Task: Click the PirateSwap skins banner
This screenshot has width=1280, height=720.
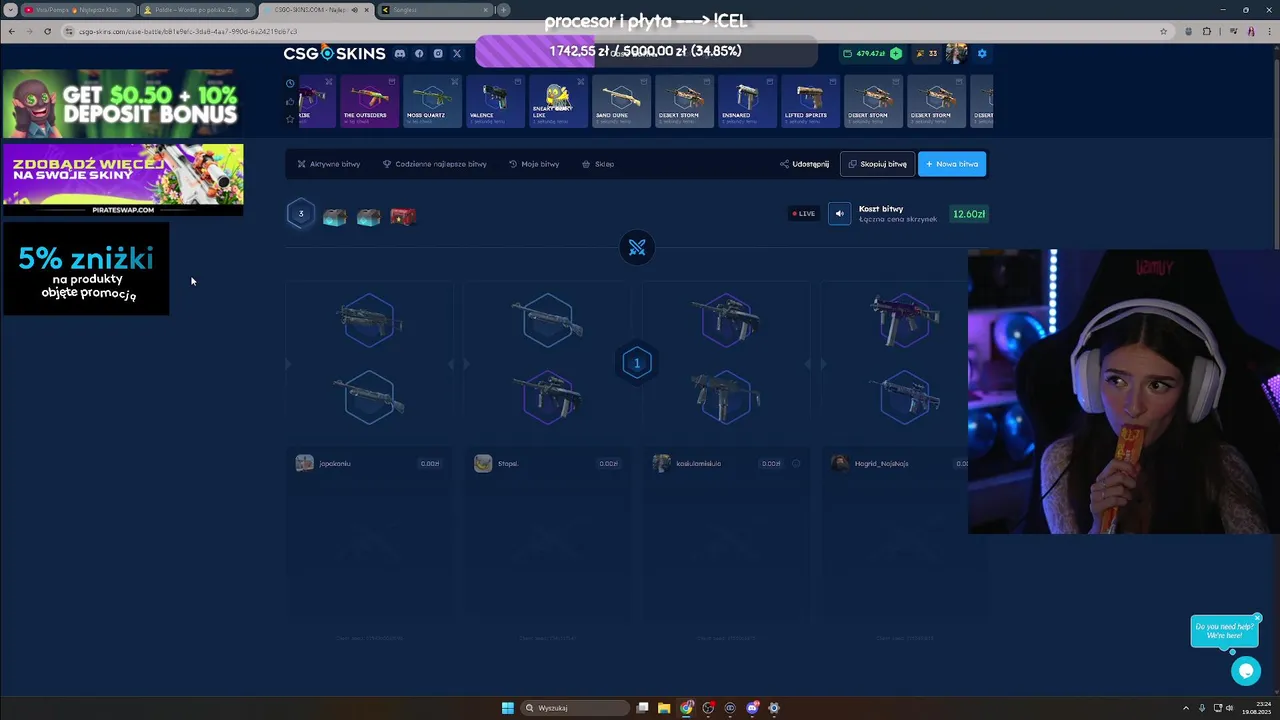Action: click(123, 180)
